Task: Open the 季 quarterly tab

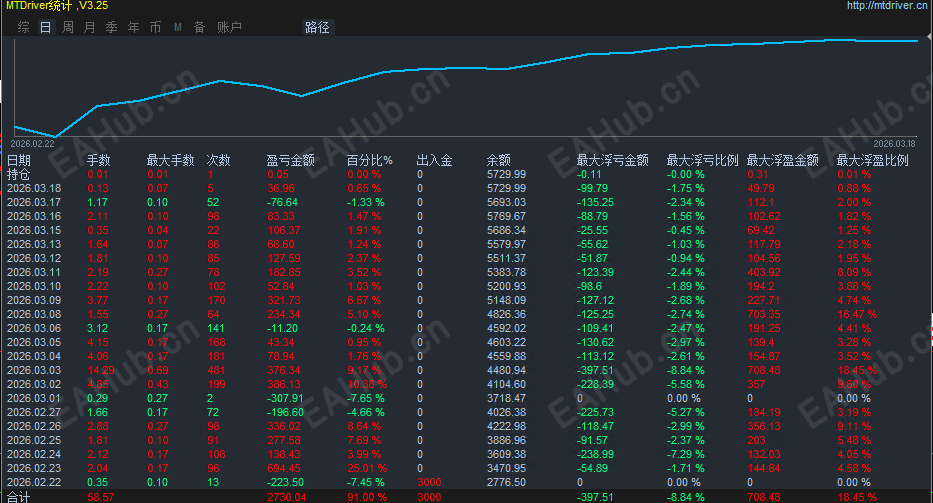Action: pyautogui.click(x=111, y=27)
